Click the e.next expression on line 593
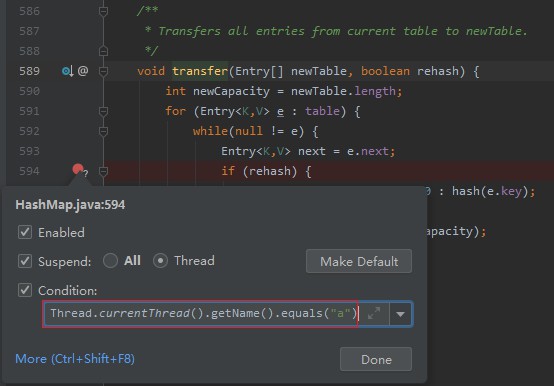Viewport: 554px width, 386px height. [x=367, y=151]
